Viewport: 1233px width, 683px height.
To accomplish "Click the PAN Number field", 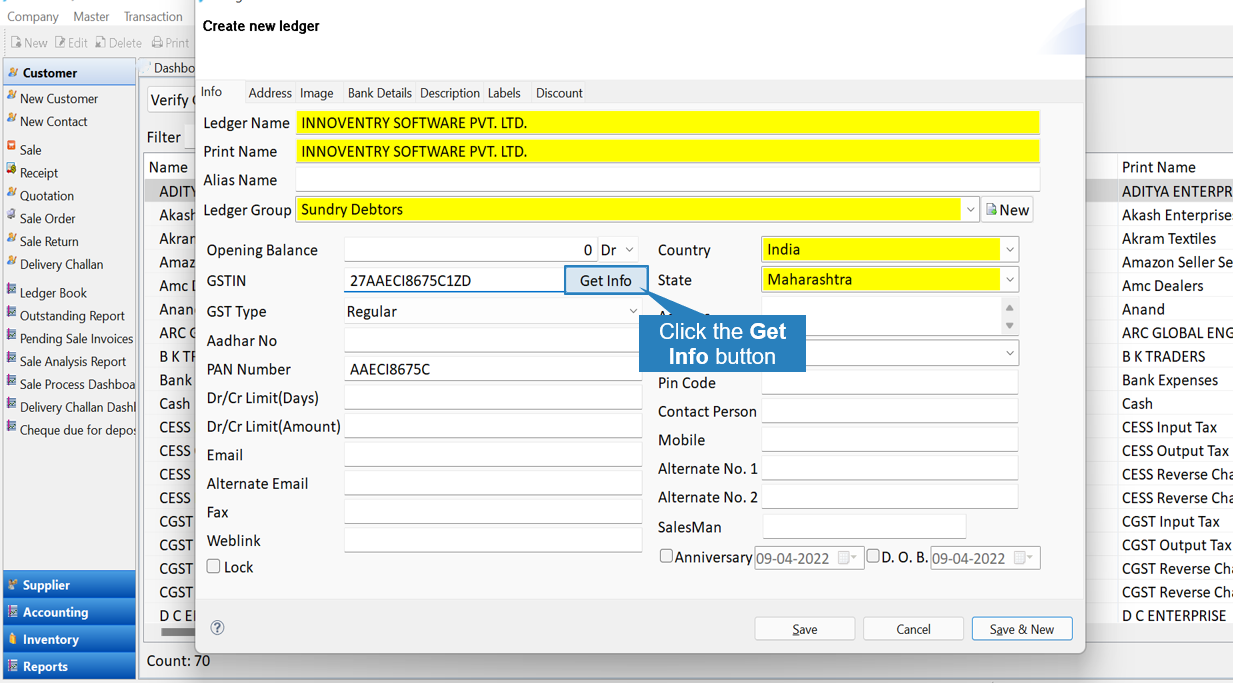I will 493,370.
